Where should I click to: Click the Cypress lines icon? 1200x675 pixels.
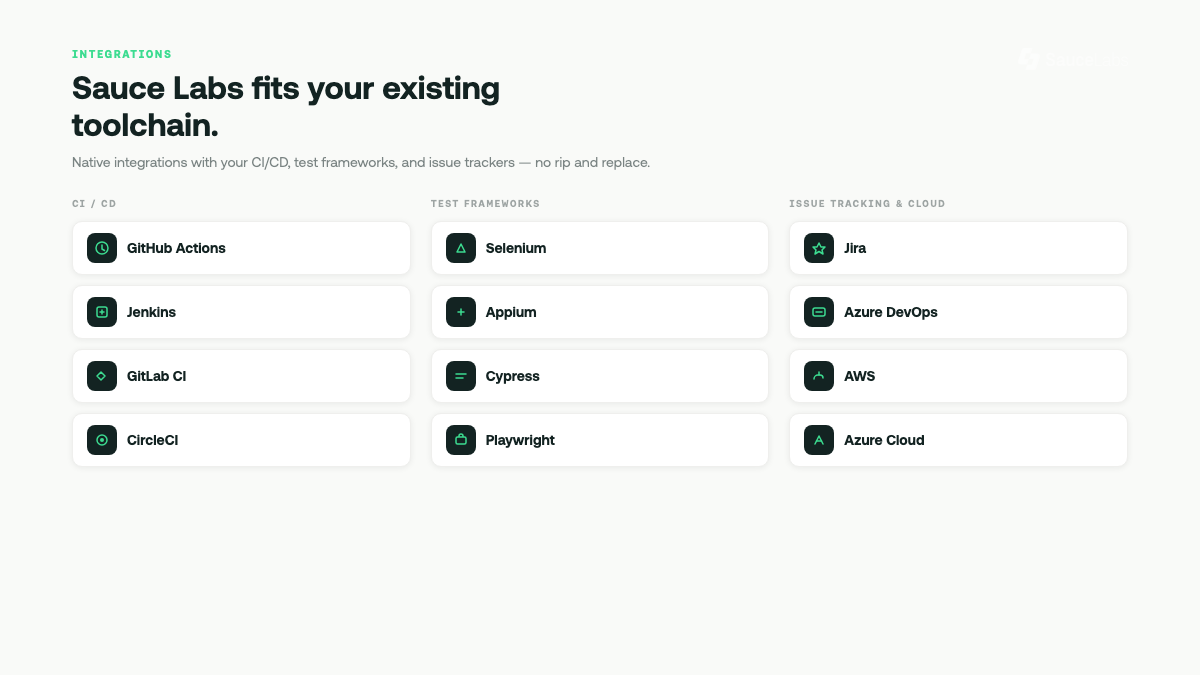pyautogui.click(x=461, y=376)
